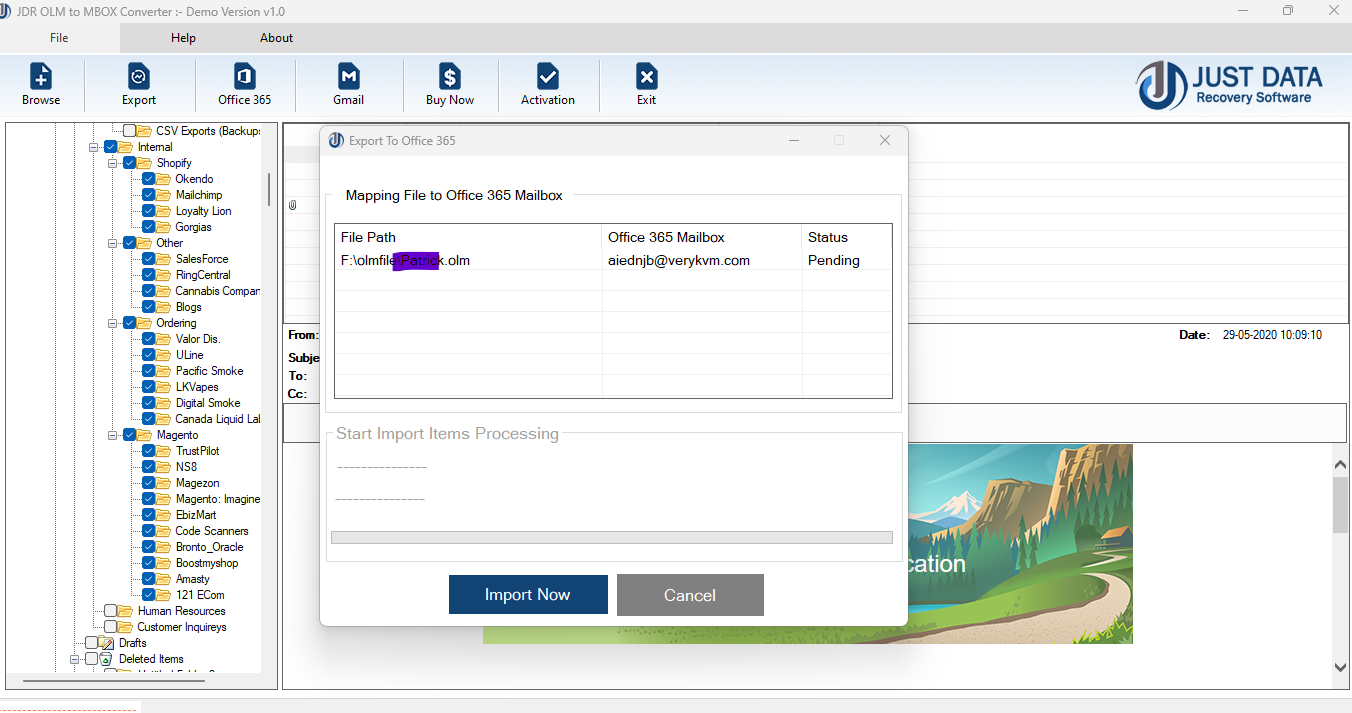Select the Bronto_Oracle folder
The width and height of the screenshot is (1352, 713).
pyautogui.click(x=209, y=547)
